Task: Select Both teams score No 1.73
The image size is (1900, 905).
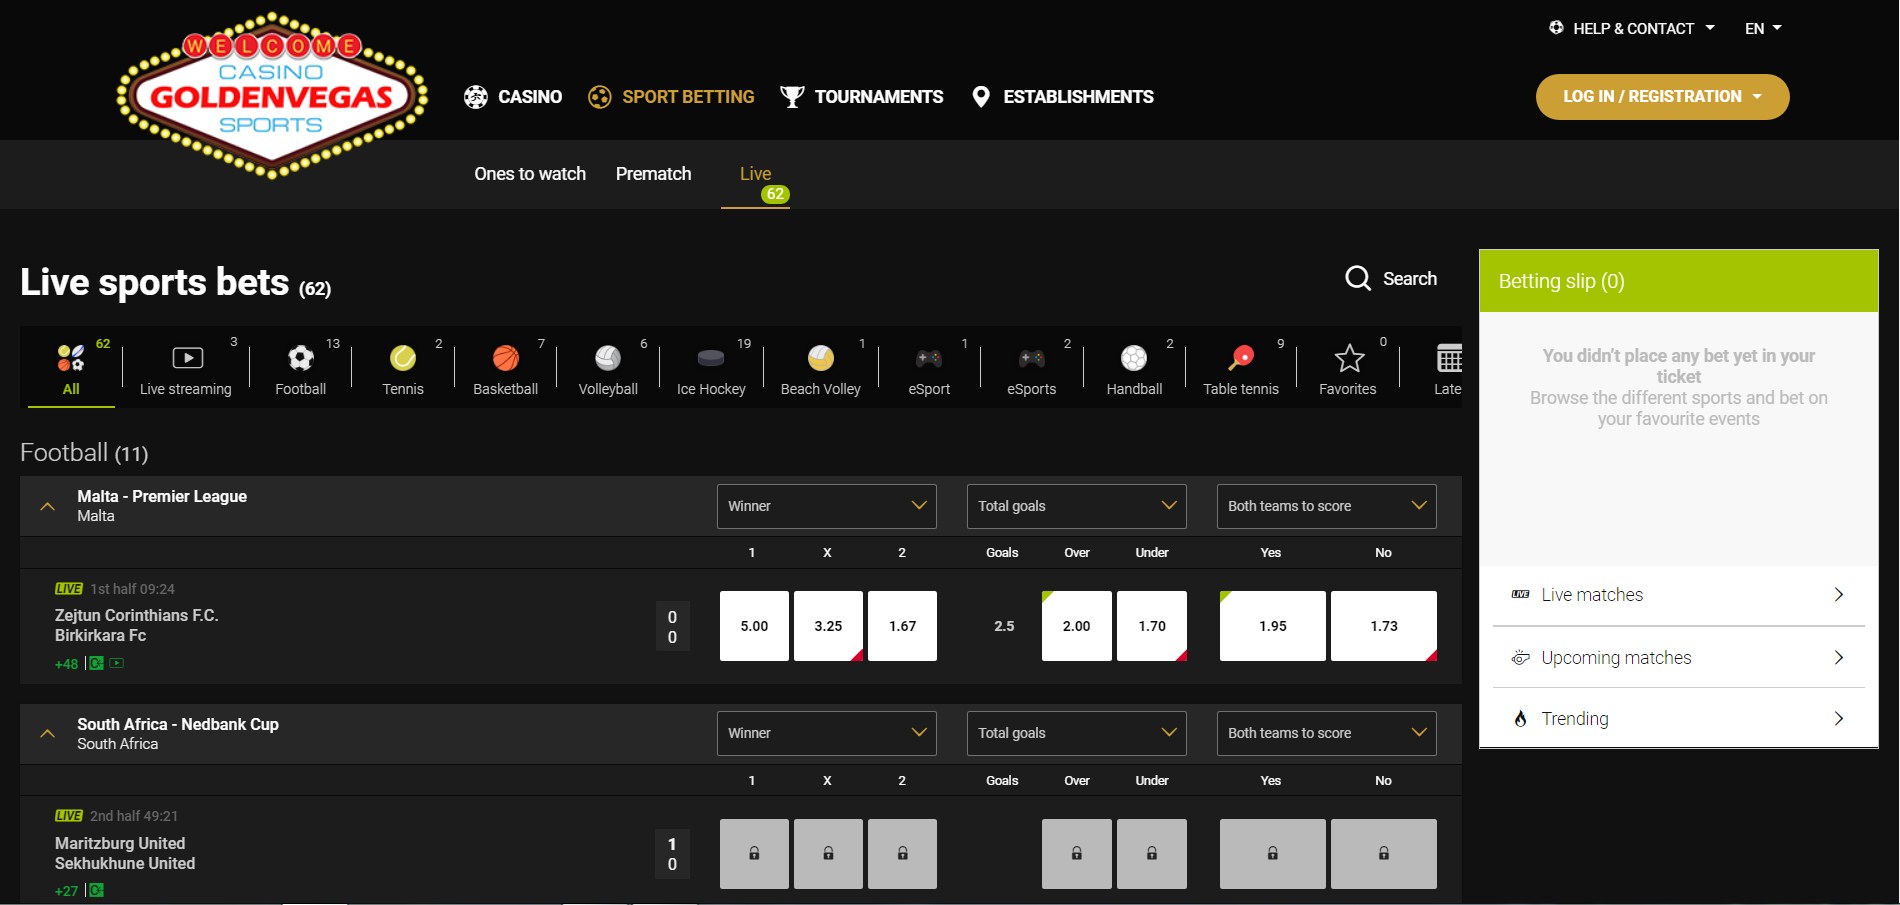Action: point(1384,626)
